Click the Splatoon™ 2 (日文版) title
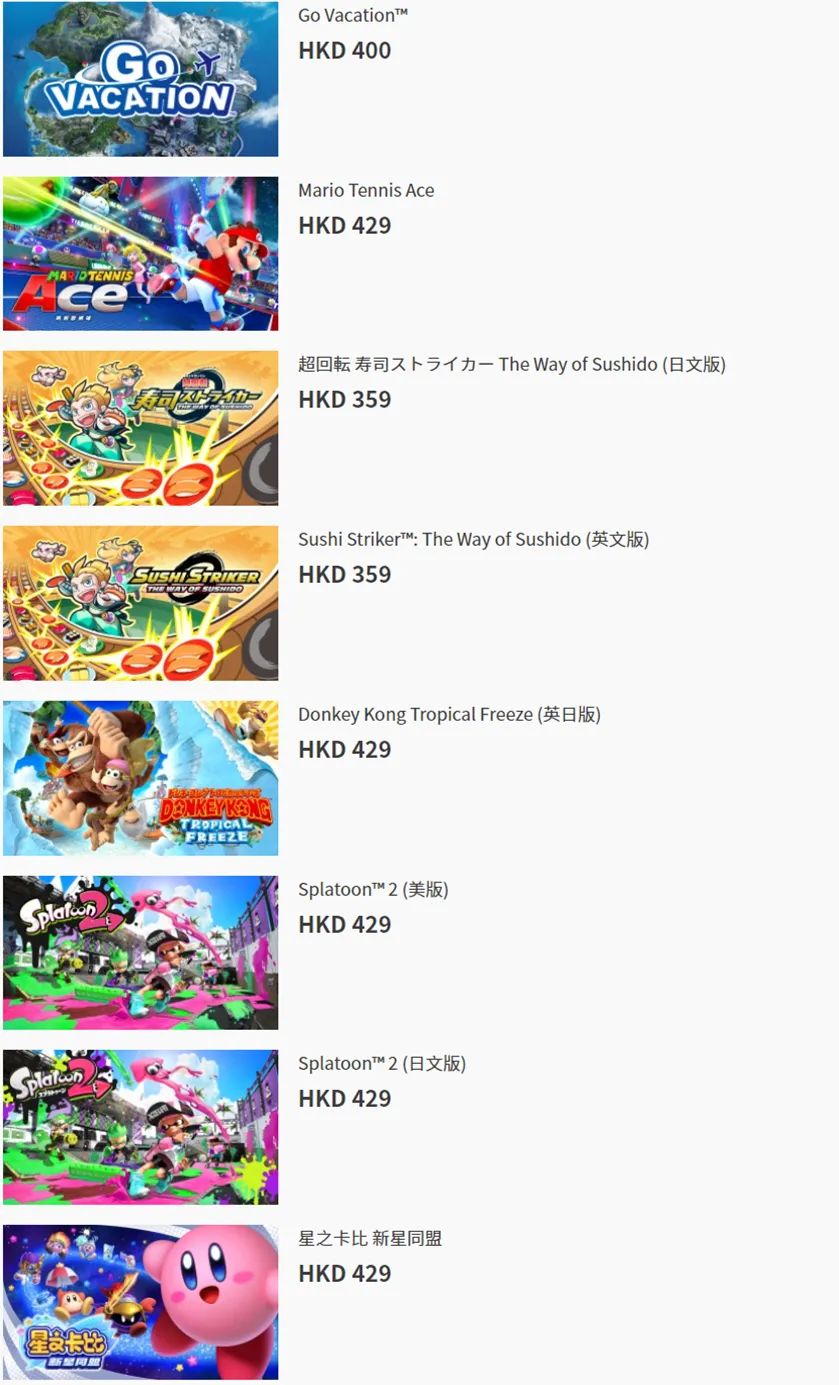839x1385 pixels. click(382, 1063)
